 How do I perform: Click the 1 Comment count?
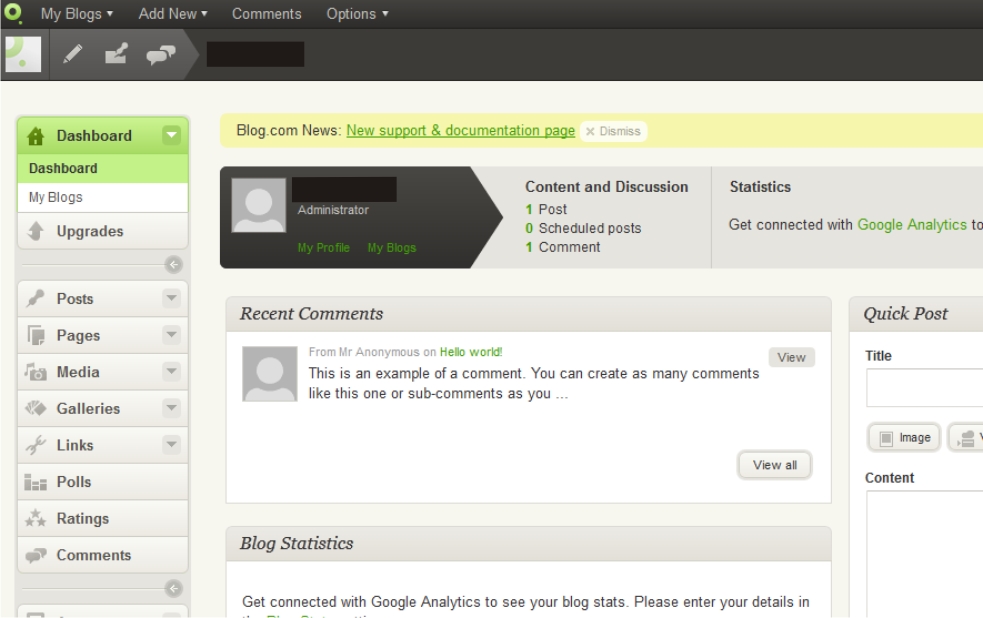click(x=562, y=247)
